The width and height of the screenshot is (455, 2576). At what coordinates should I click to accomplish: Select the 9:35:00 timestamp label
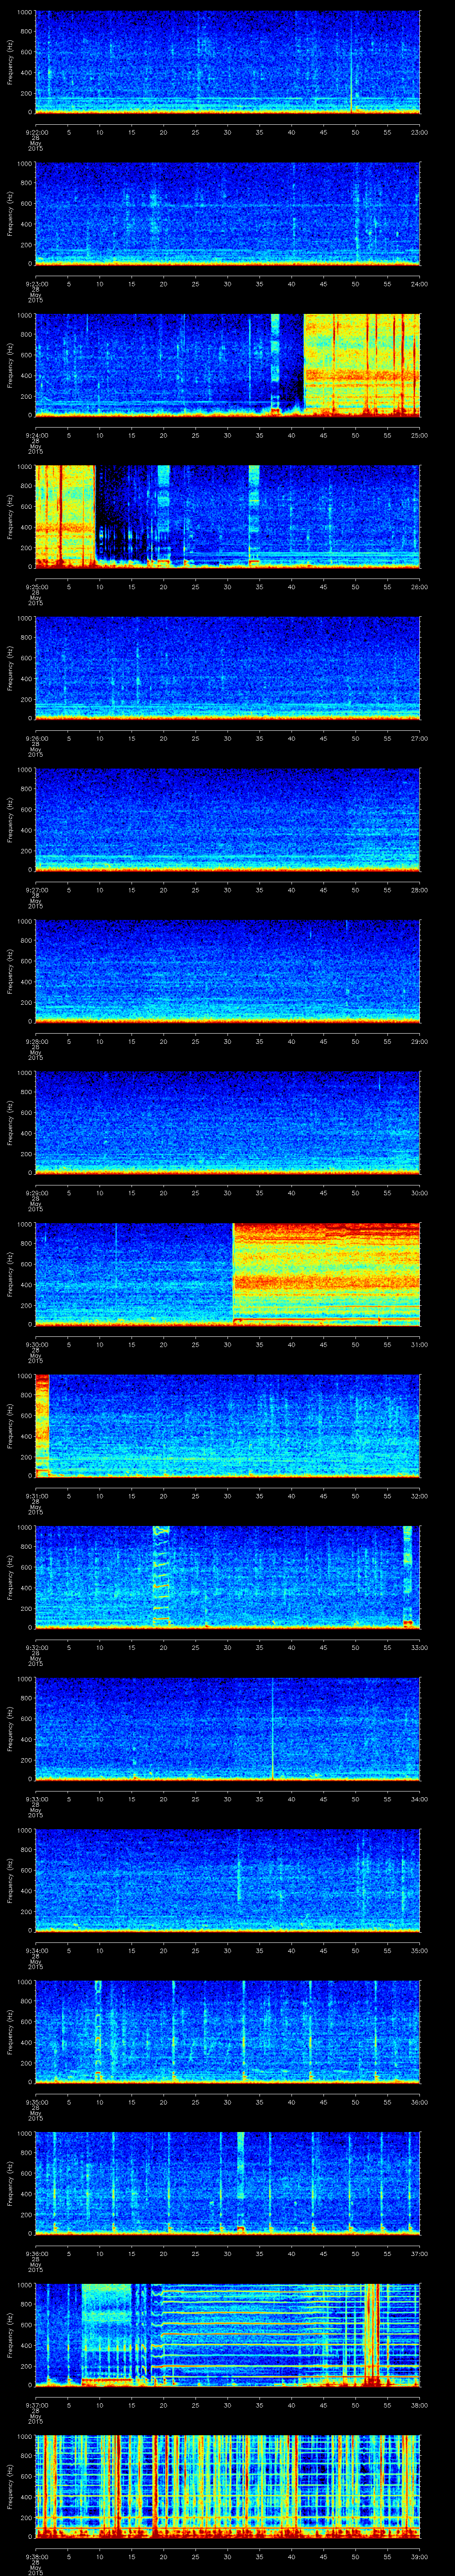36,2101
